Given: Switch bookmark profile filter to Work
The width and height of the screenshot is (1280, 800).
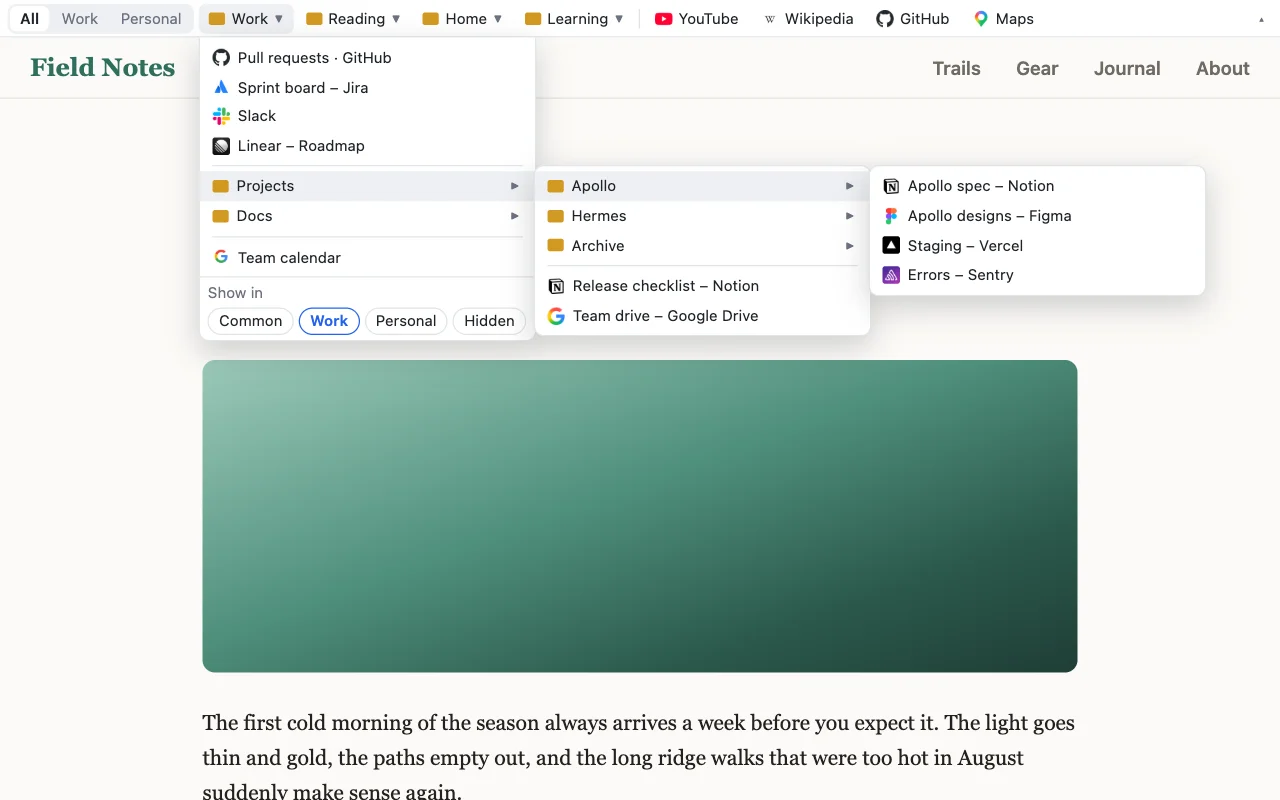Looking at the screenshot, I should (x=80, y=19).
